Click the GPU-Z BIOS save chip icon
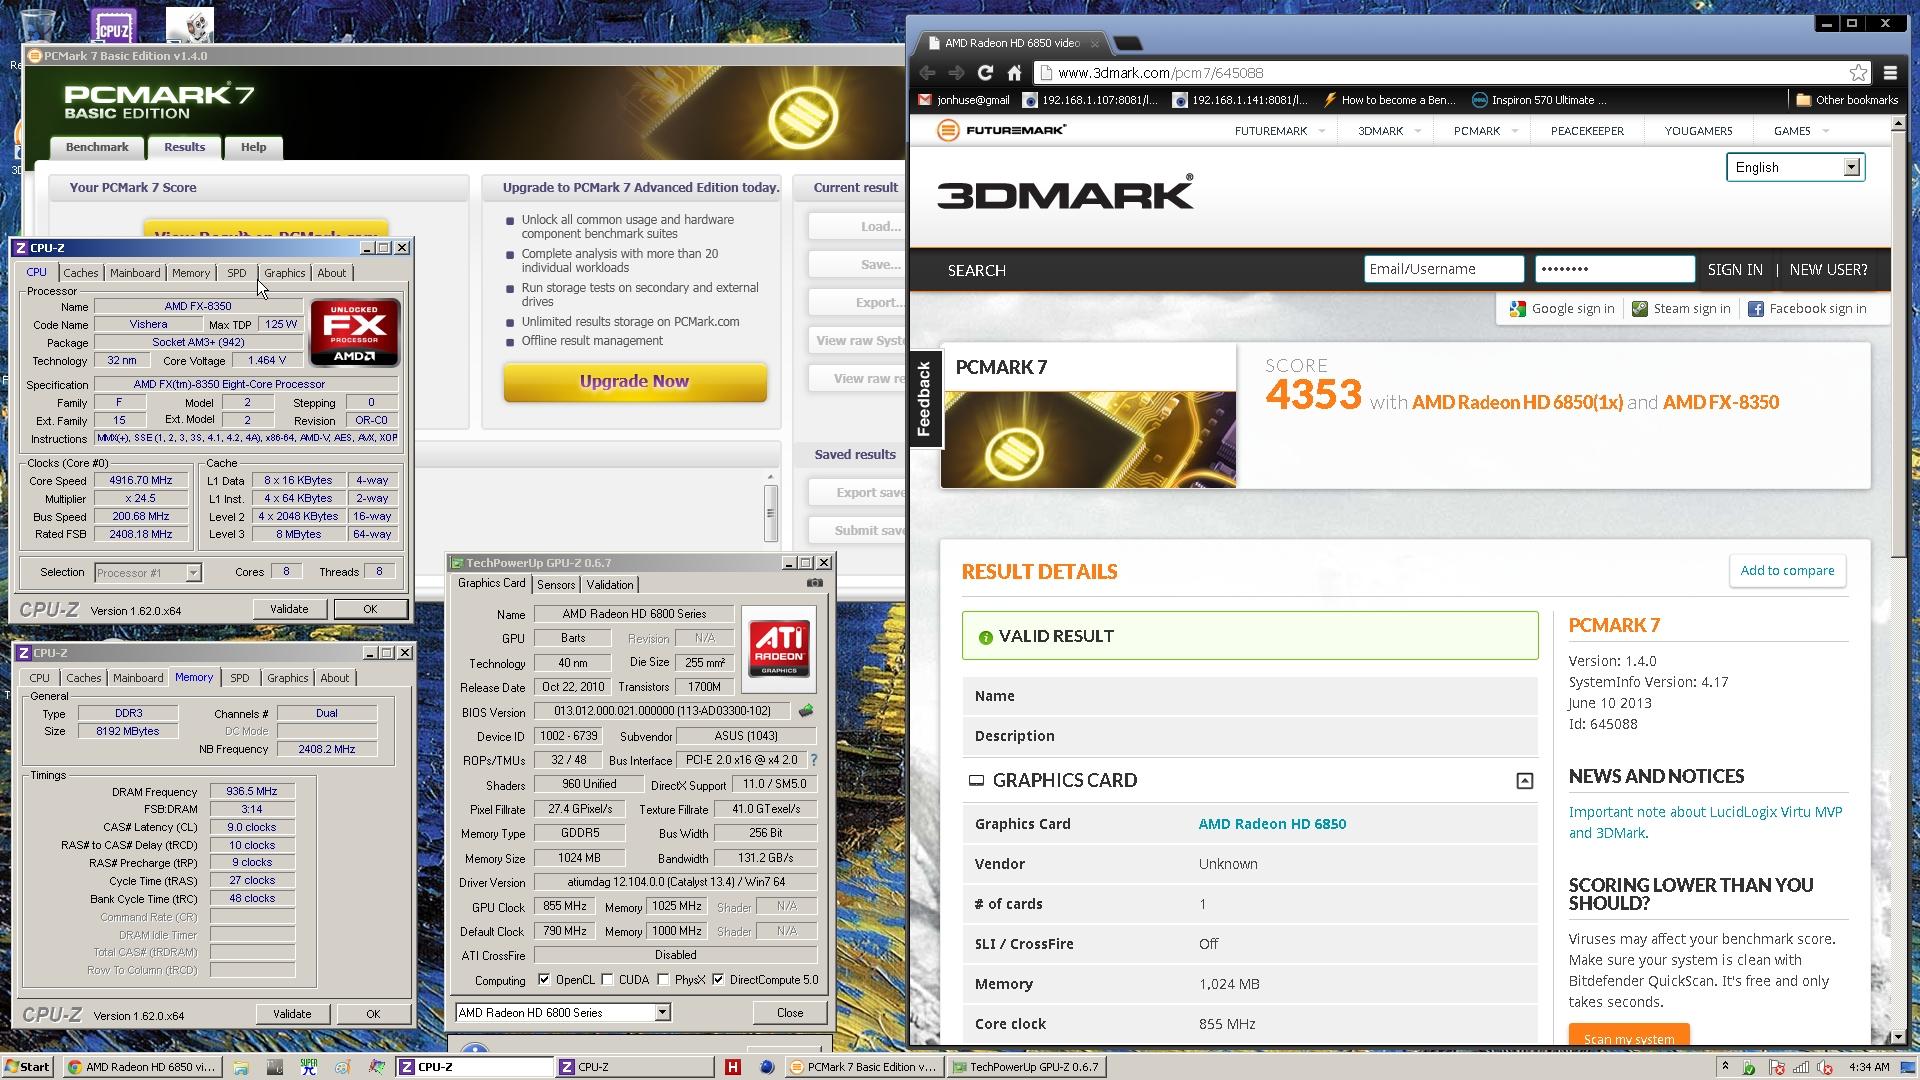The height and width of the screenshot is (1080, 1920). (x=805, y=711)
